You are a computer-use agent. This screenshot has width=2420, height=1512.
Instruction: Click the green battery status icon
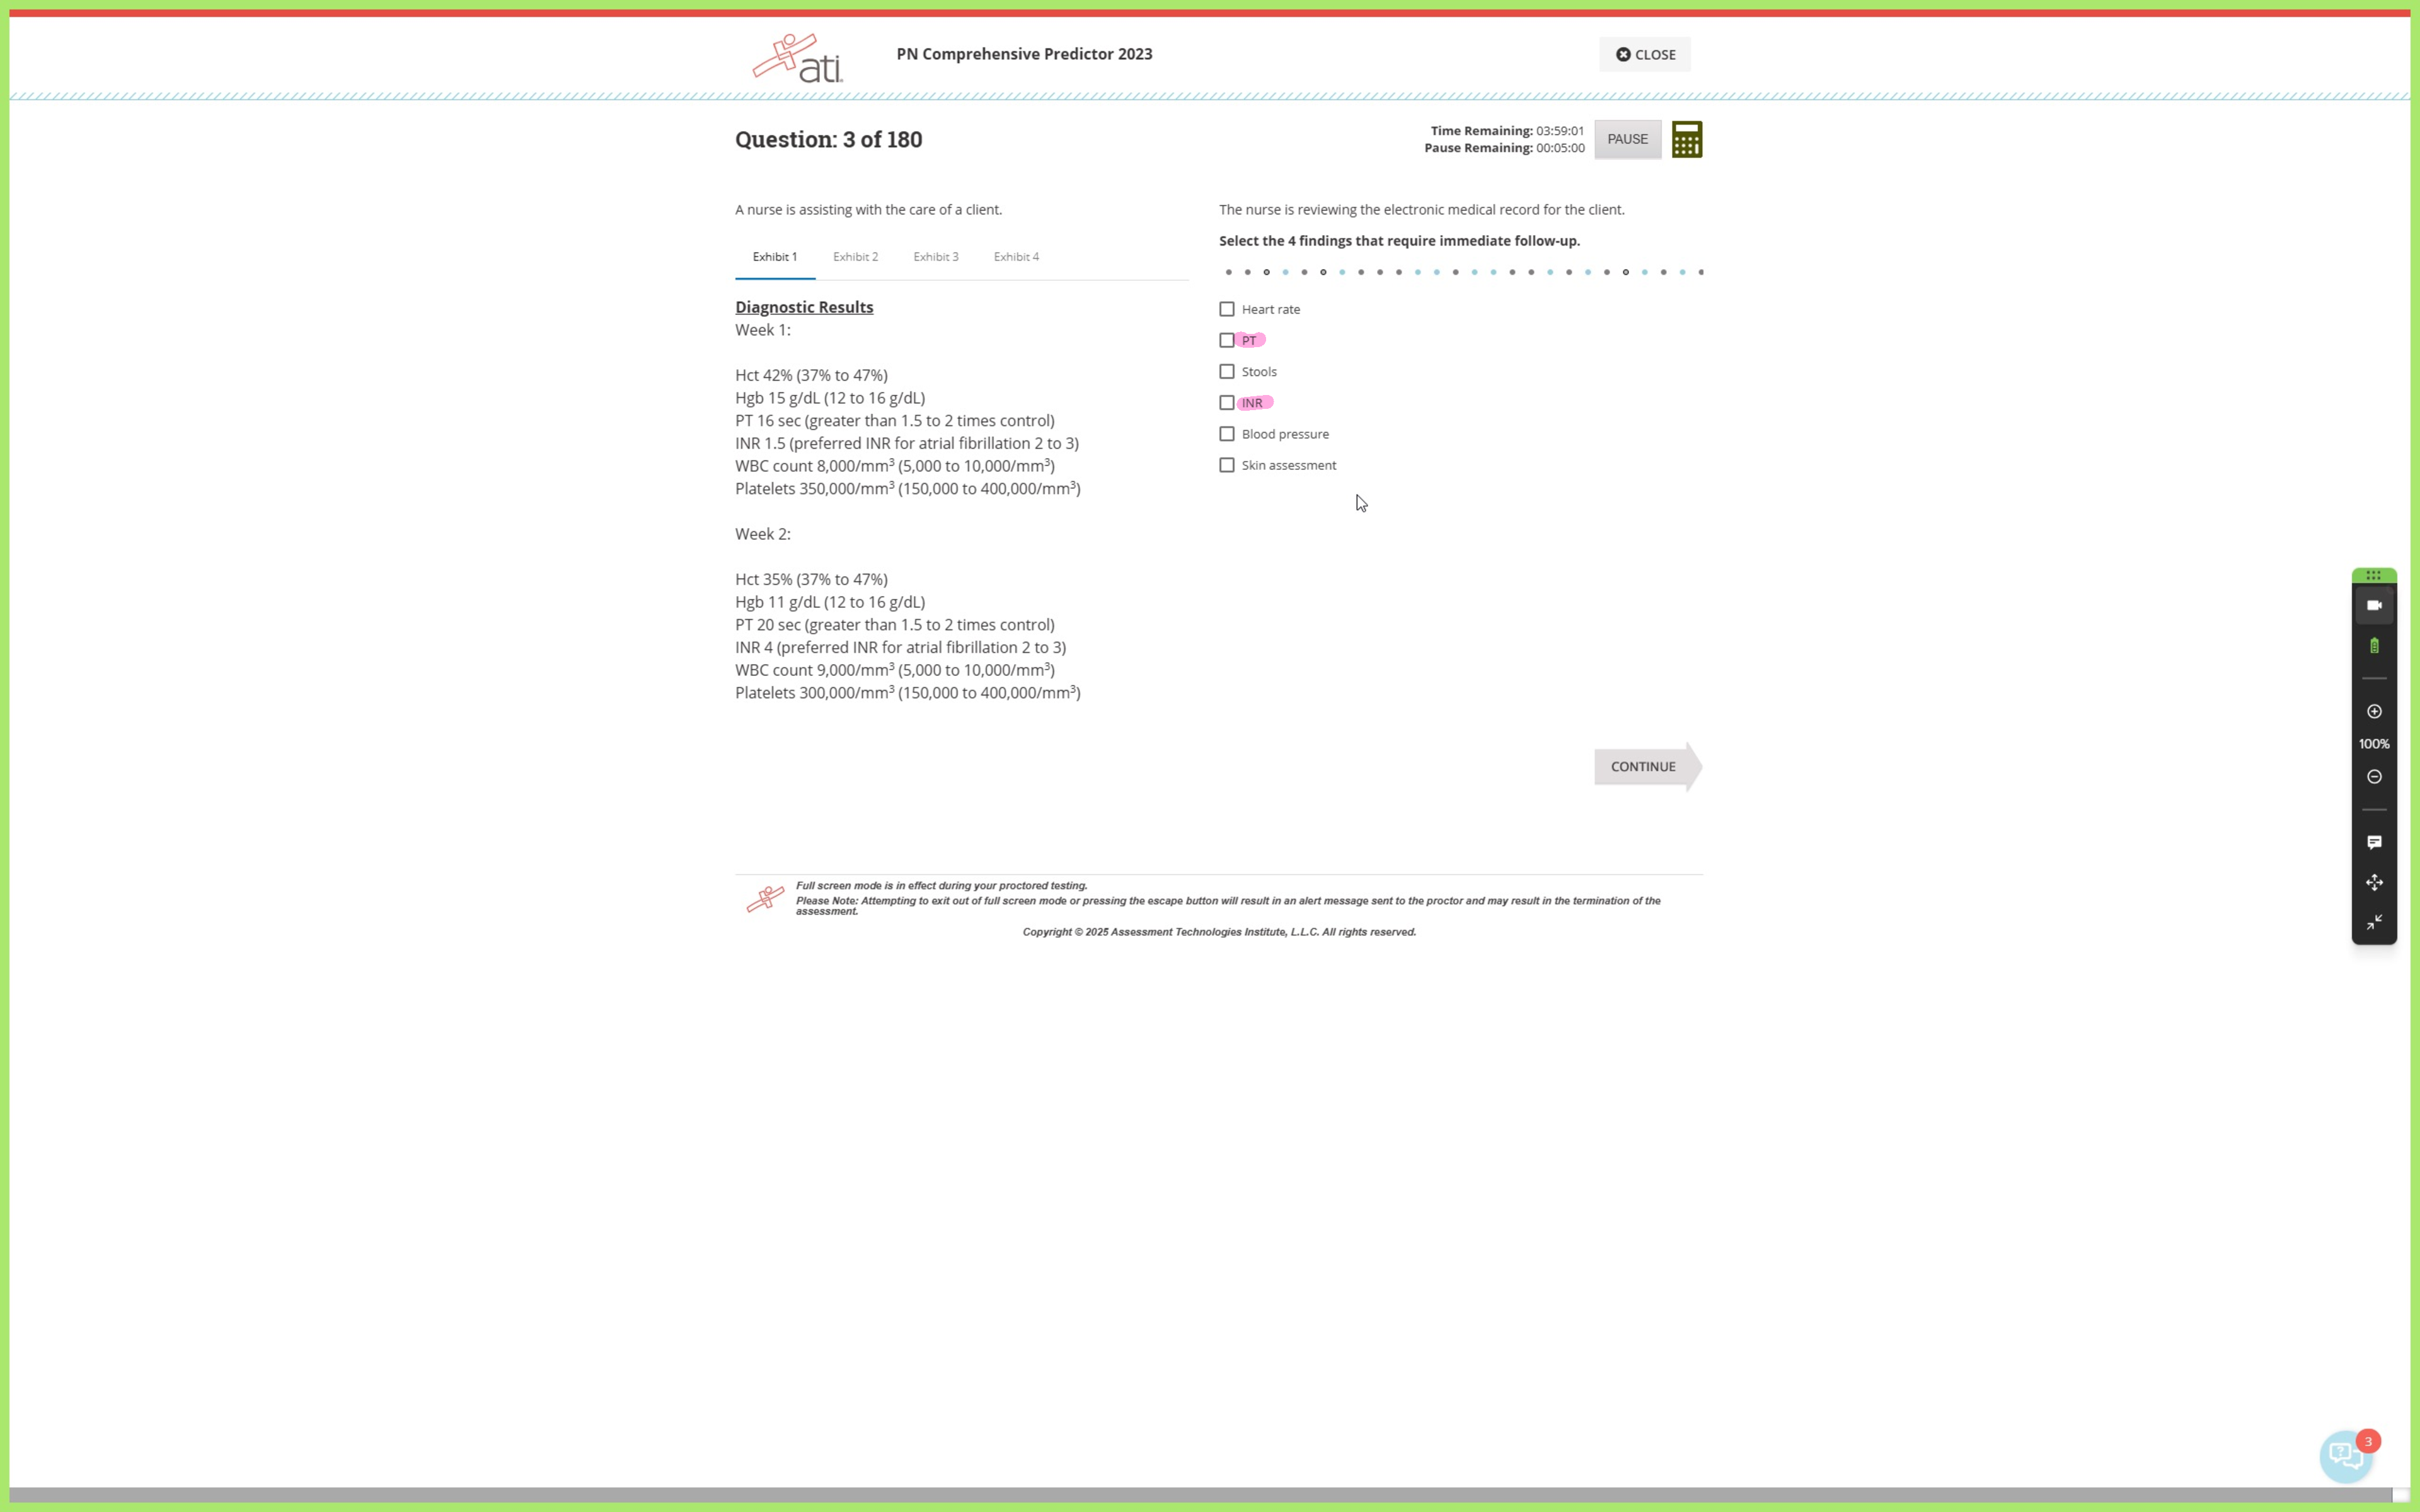(2374, 646)
